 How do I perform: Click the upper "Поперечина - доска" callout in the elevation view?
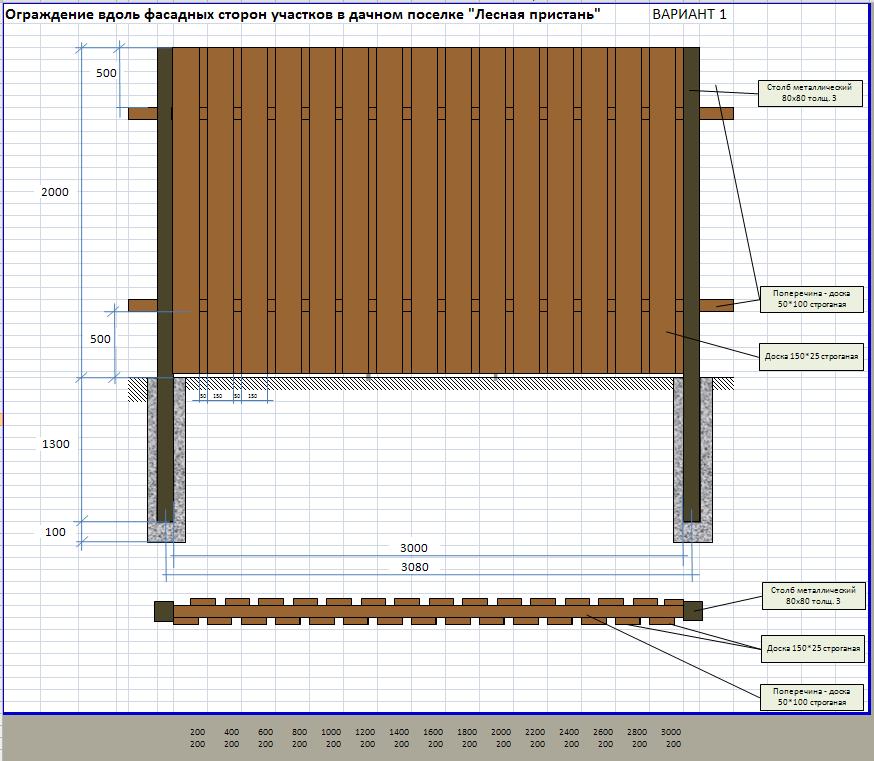[x=810, y=299]
